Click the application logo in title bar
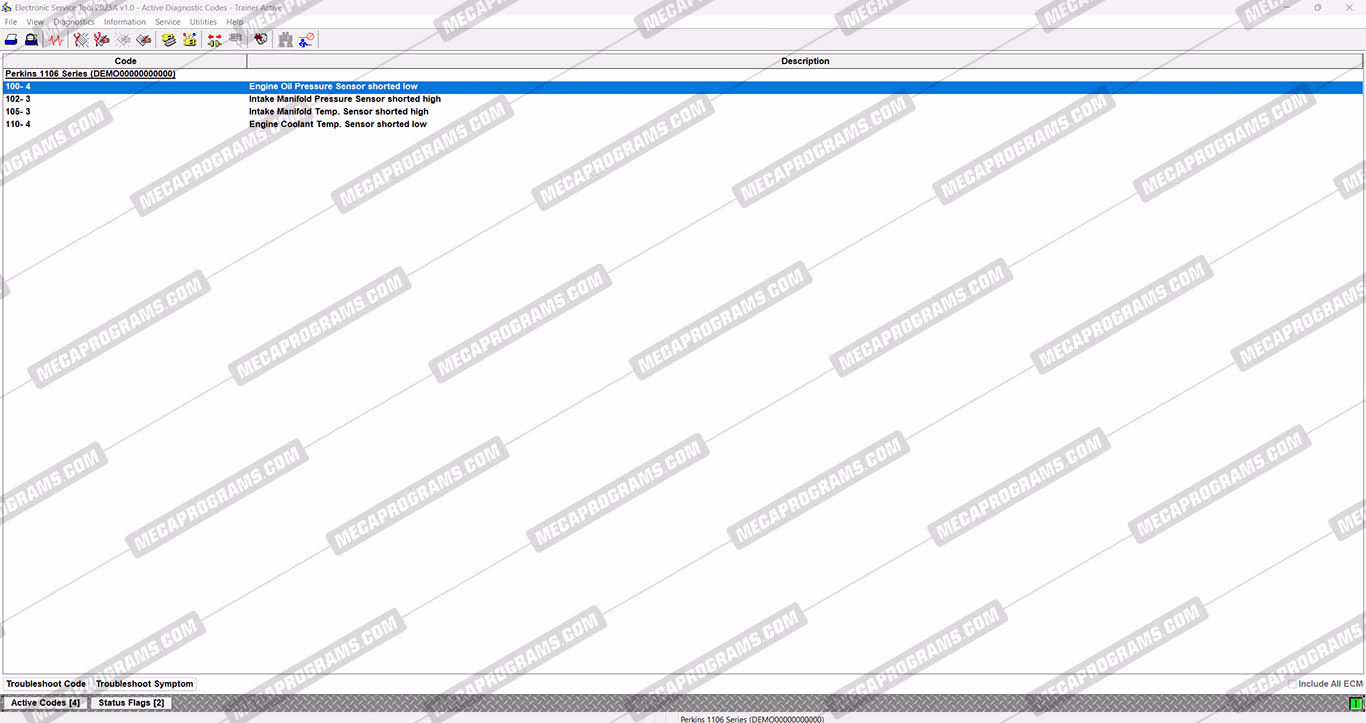This screenshot has width=1366, height=723. pos(7,7)
